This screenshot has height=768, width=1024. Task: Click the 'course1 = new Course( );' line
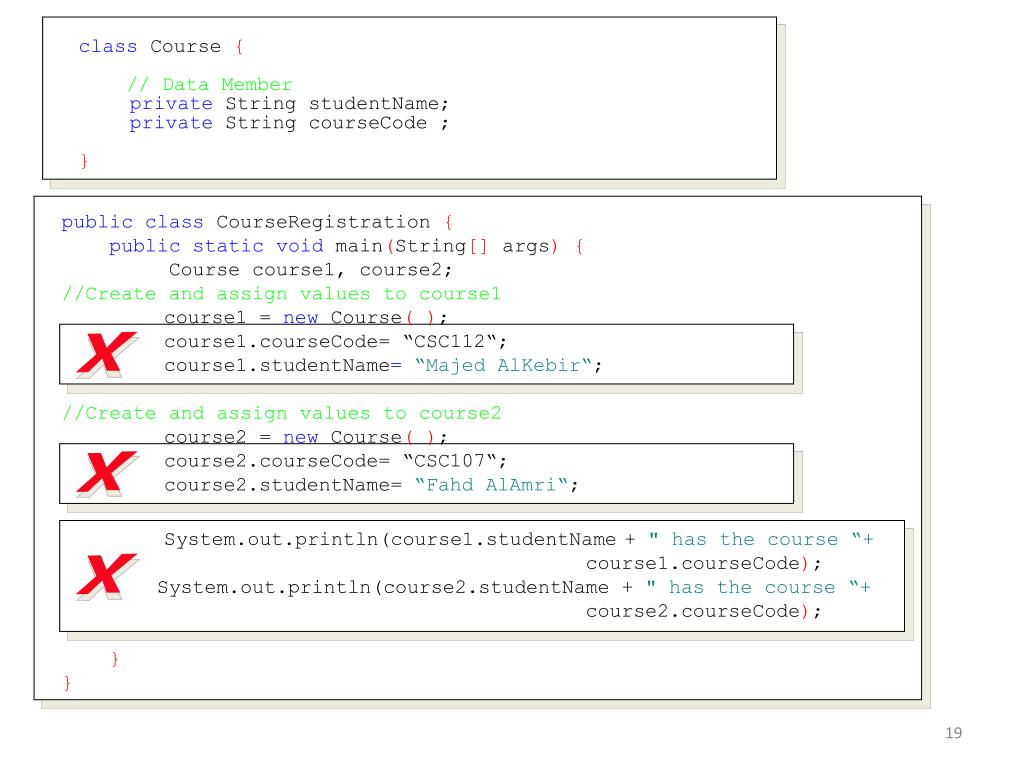306,317
